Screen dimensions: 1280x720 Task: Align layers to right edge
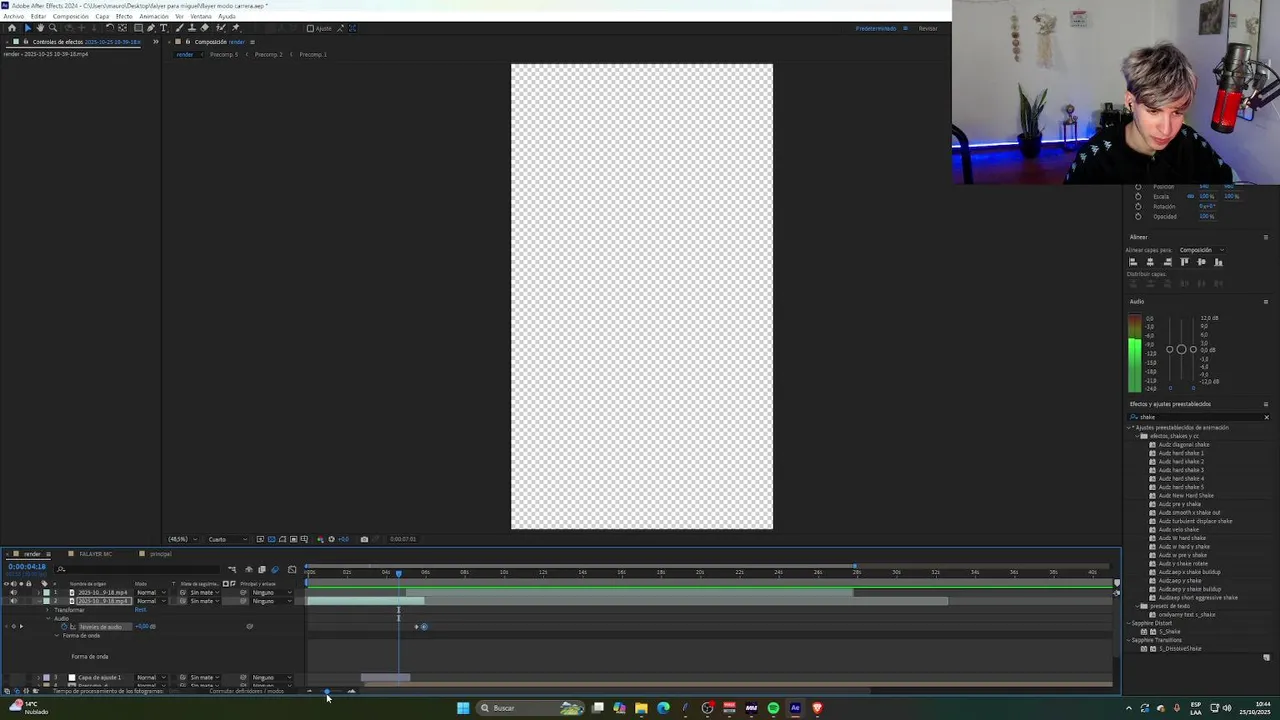coord(1167,262)
